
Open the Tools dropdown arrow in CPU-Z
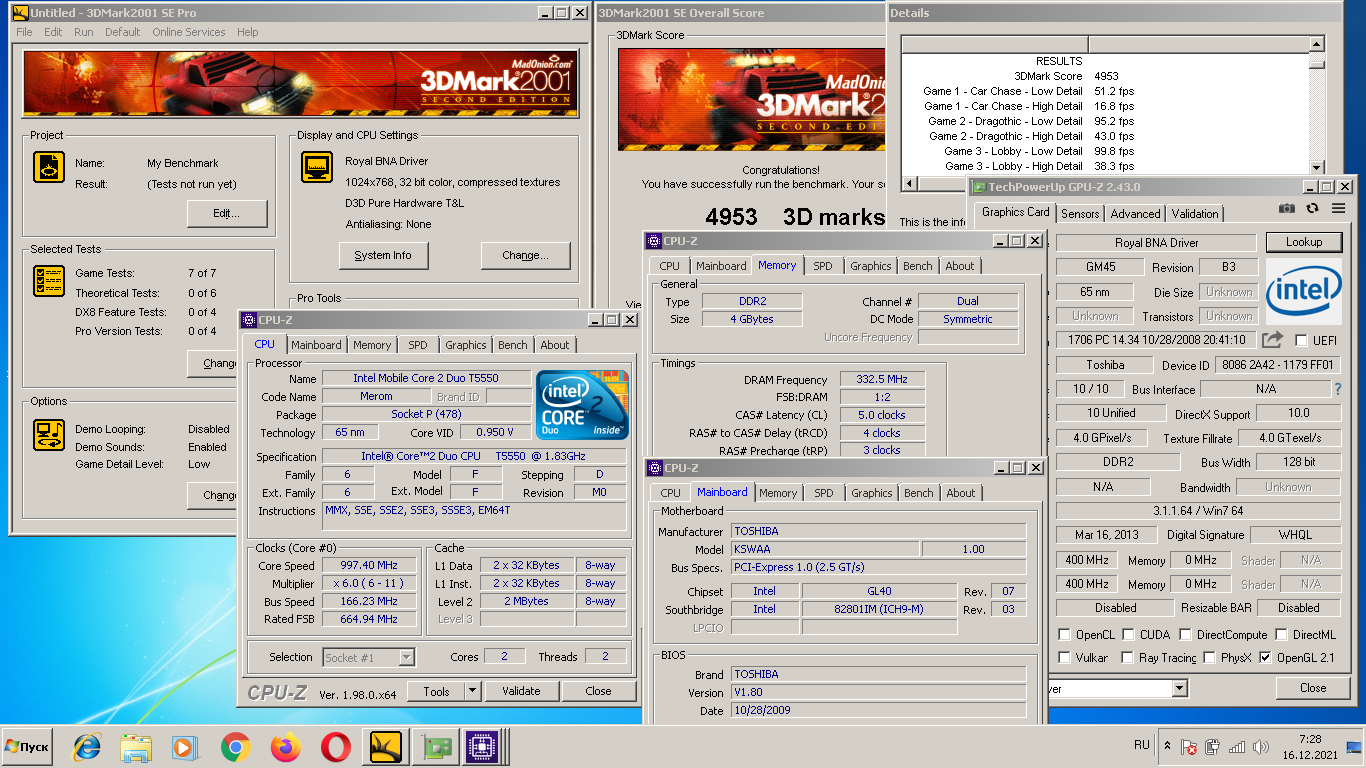click(x=471, y=691)
